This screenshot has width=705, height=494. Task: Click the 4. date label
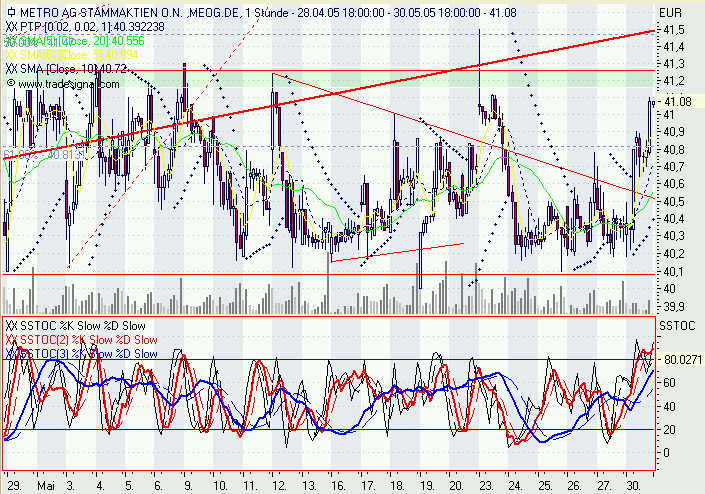[100, 486]
